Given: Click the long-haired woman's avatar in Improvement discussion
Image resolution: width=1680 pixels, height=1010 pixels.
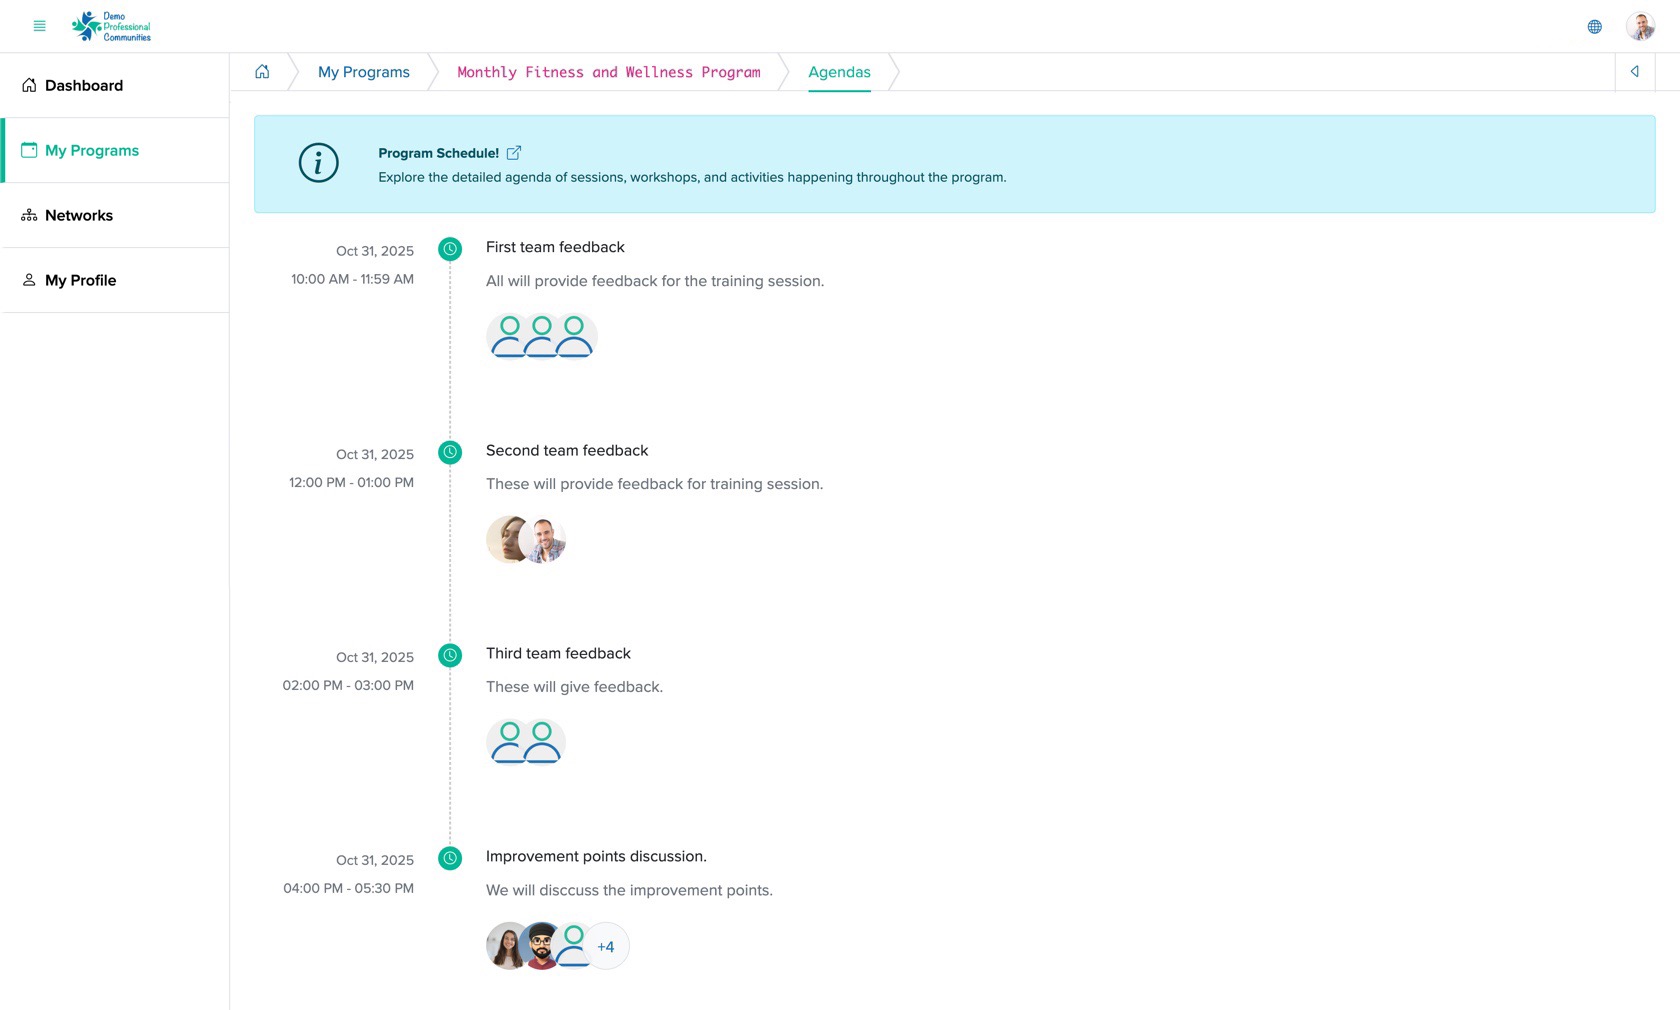Looking at the screenshot, I should 503,946.
